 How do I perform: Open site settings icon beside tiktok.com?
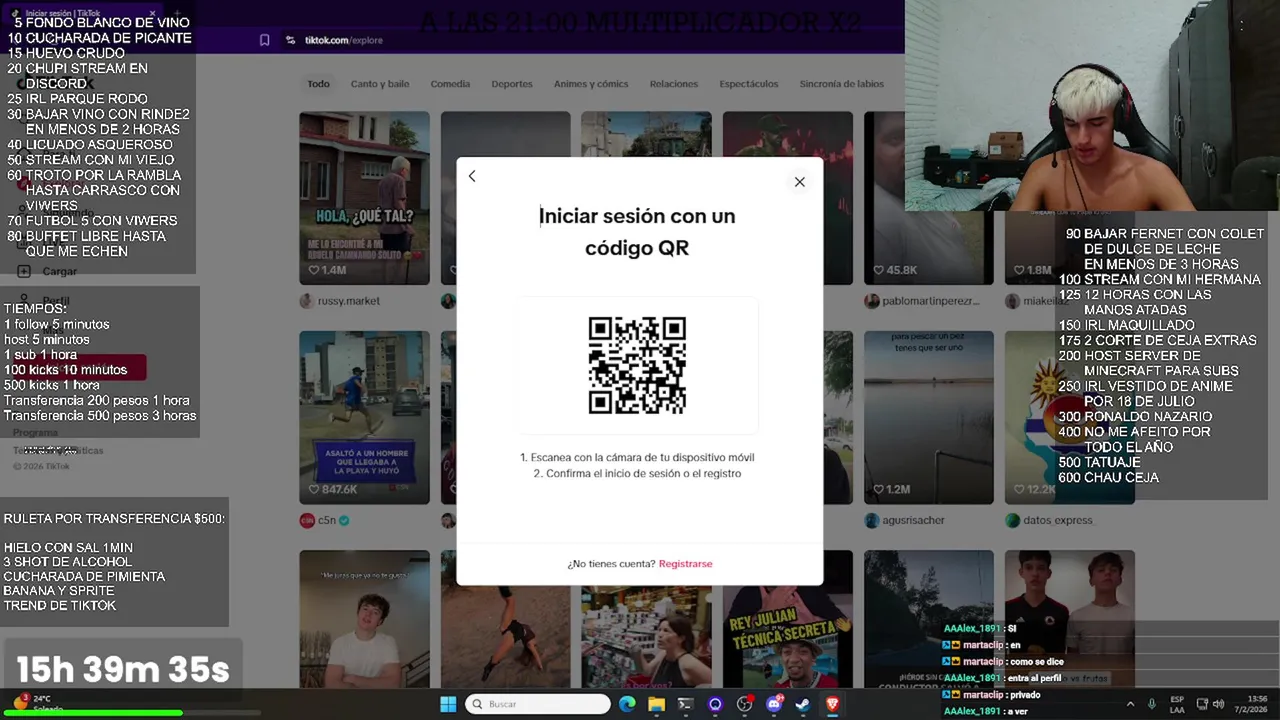click(290, 40)
